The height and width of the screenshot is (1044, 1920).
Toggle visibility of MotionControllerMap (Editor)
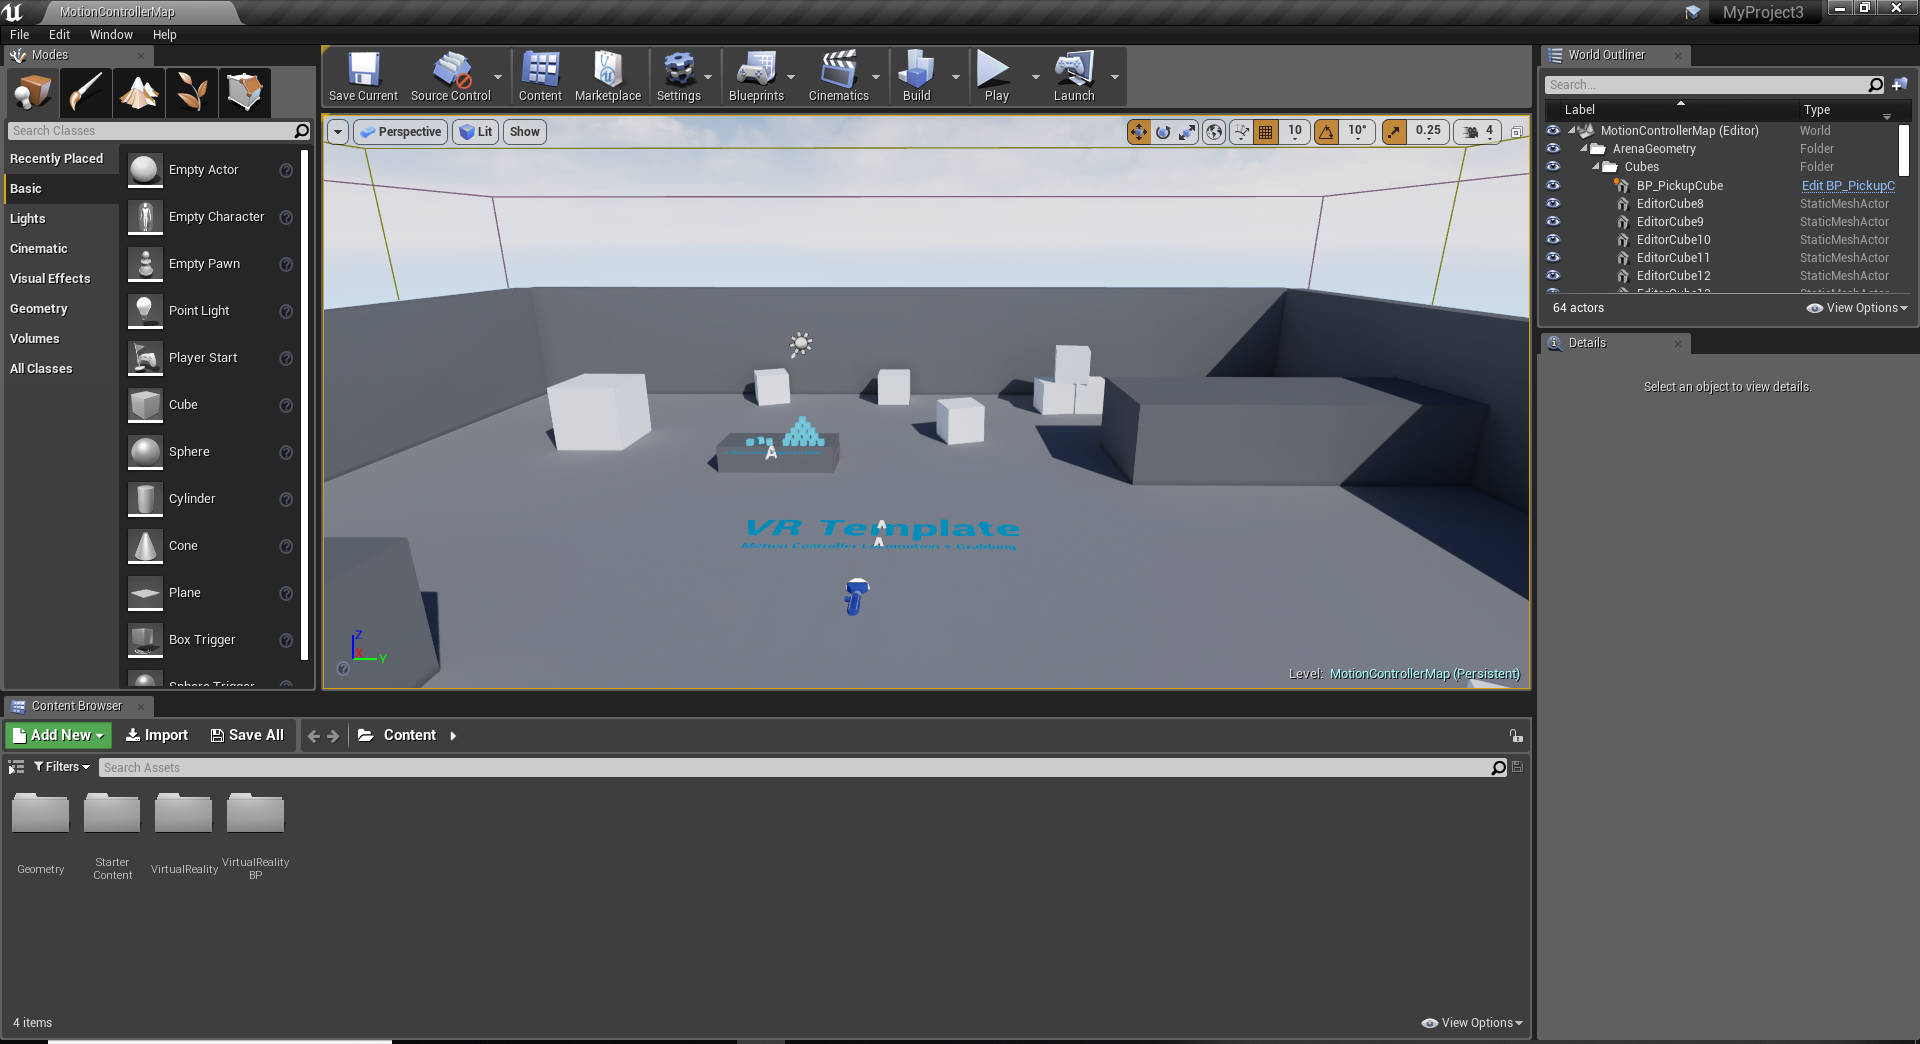[1553, 131]
